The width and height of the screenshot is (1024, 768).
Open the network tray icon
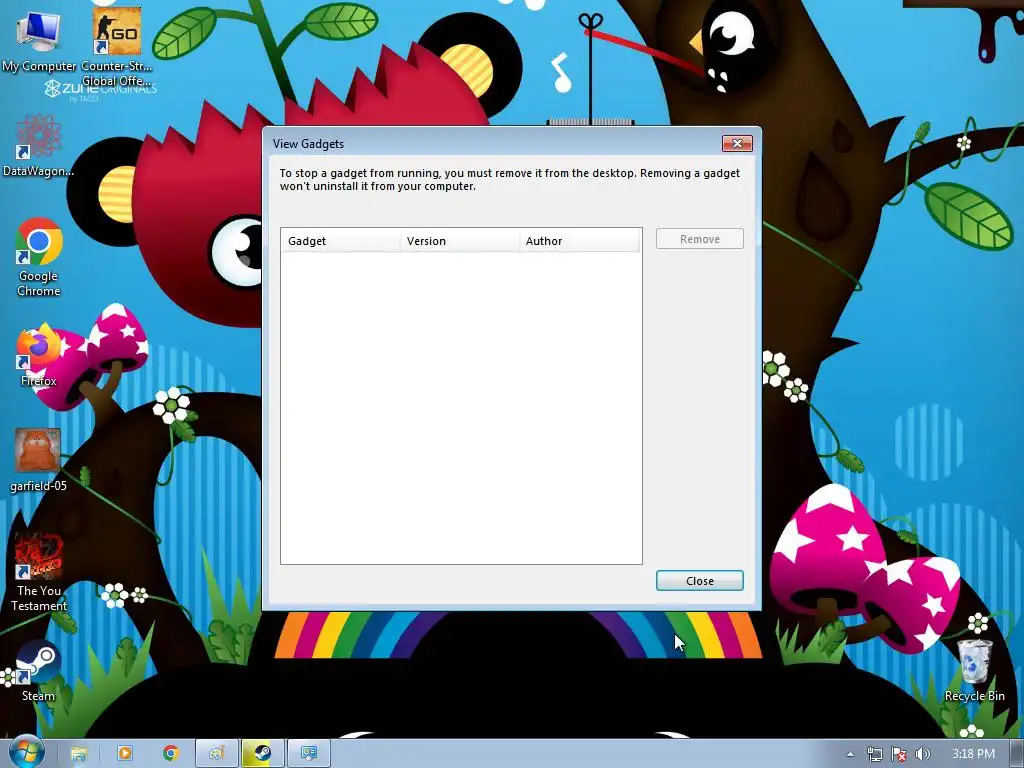point(874,754)
